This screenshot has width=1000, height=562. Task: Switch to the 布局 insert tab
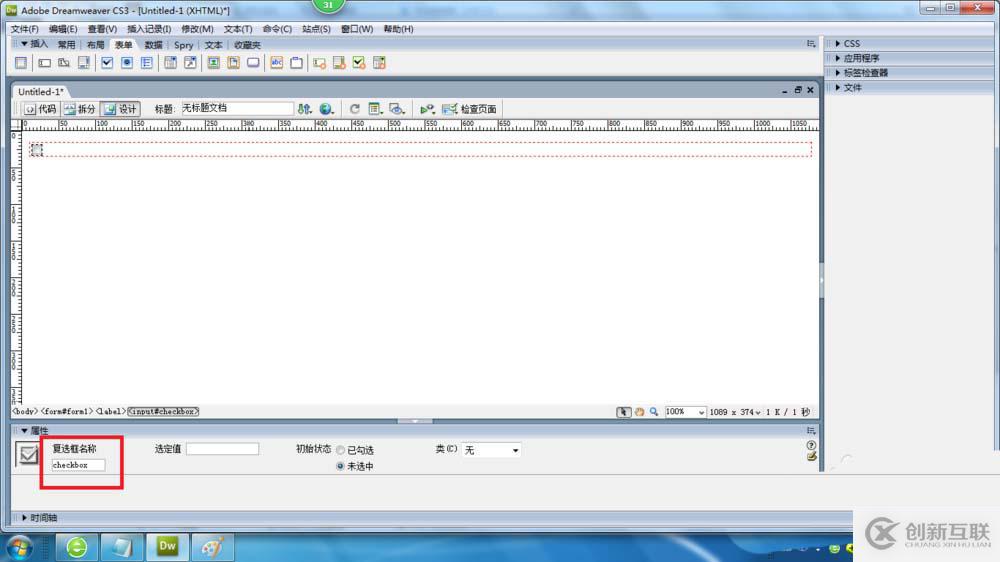pos(95,45)
